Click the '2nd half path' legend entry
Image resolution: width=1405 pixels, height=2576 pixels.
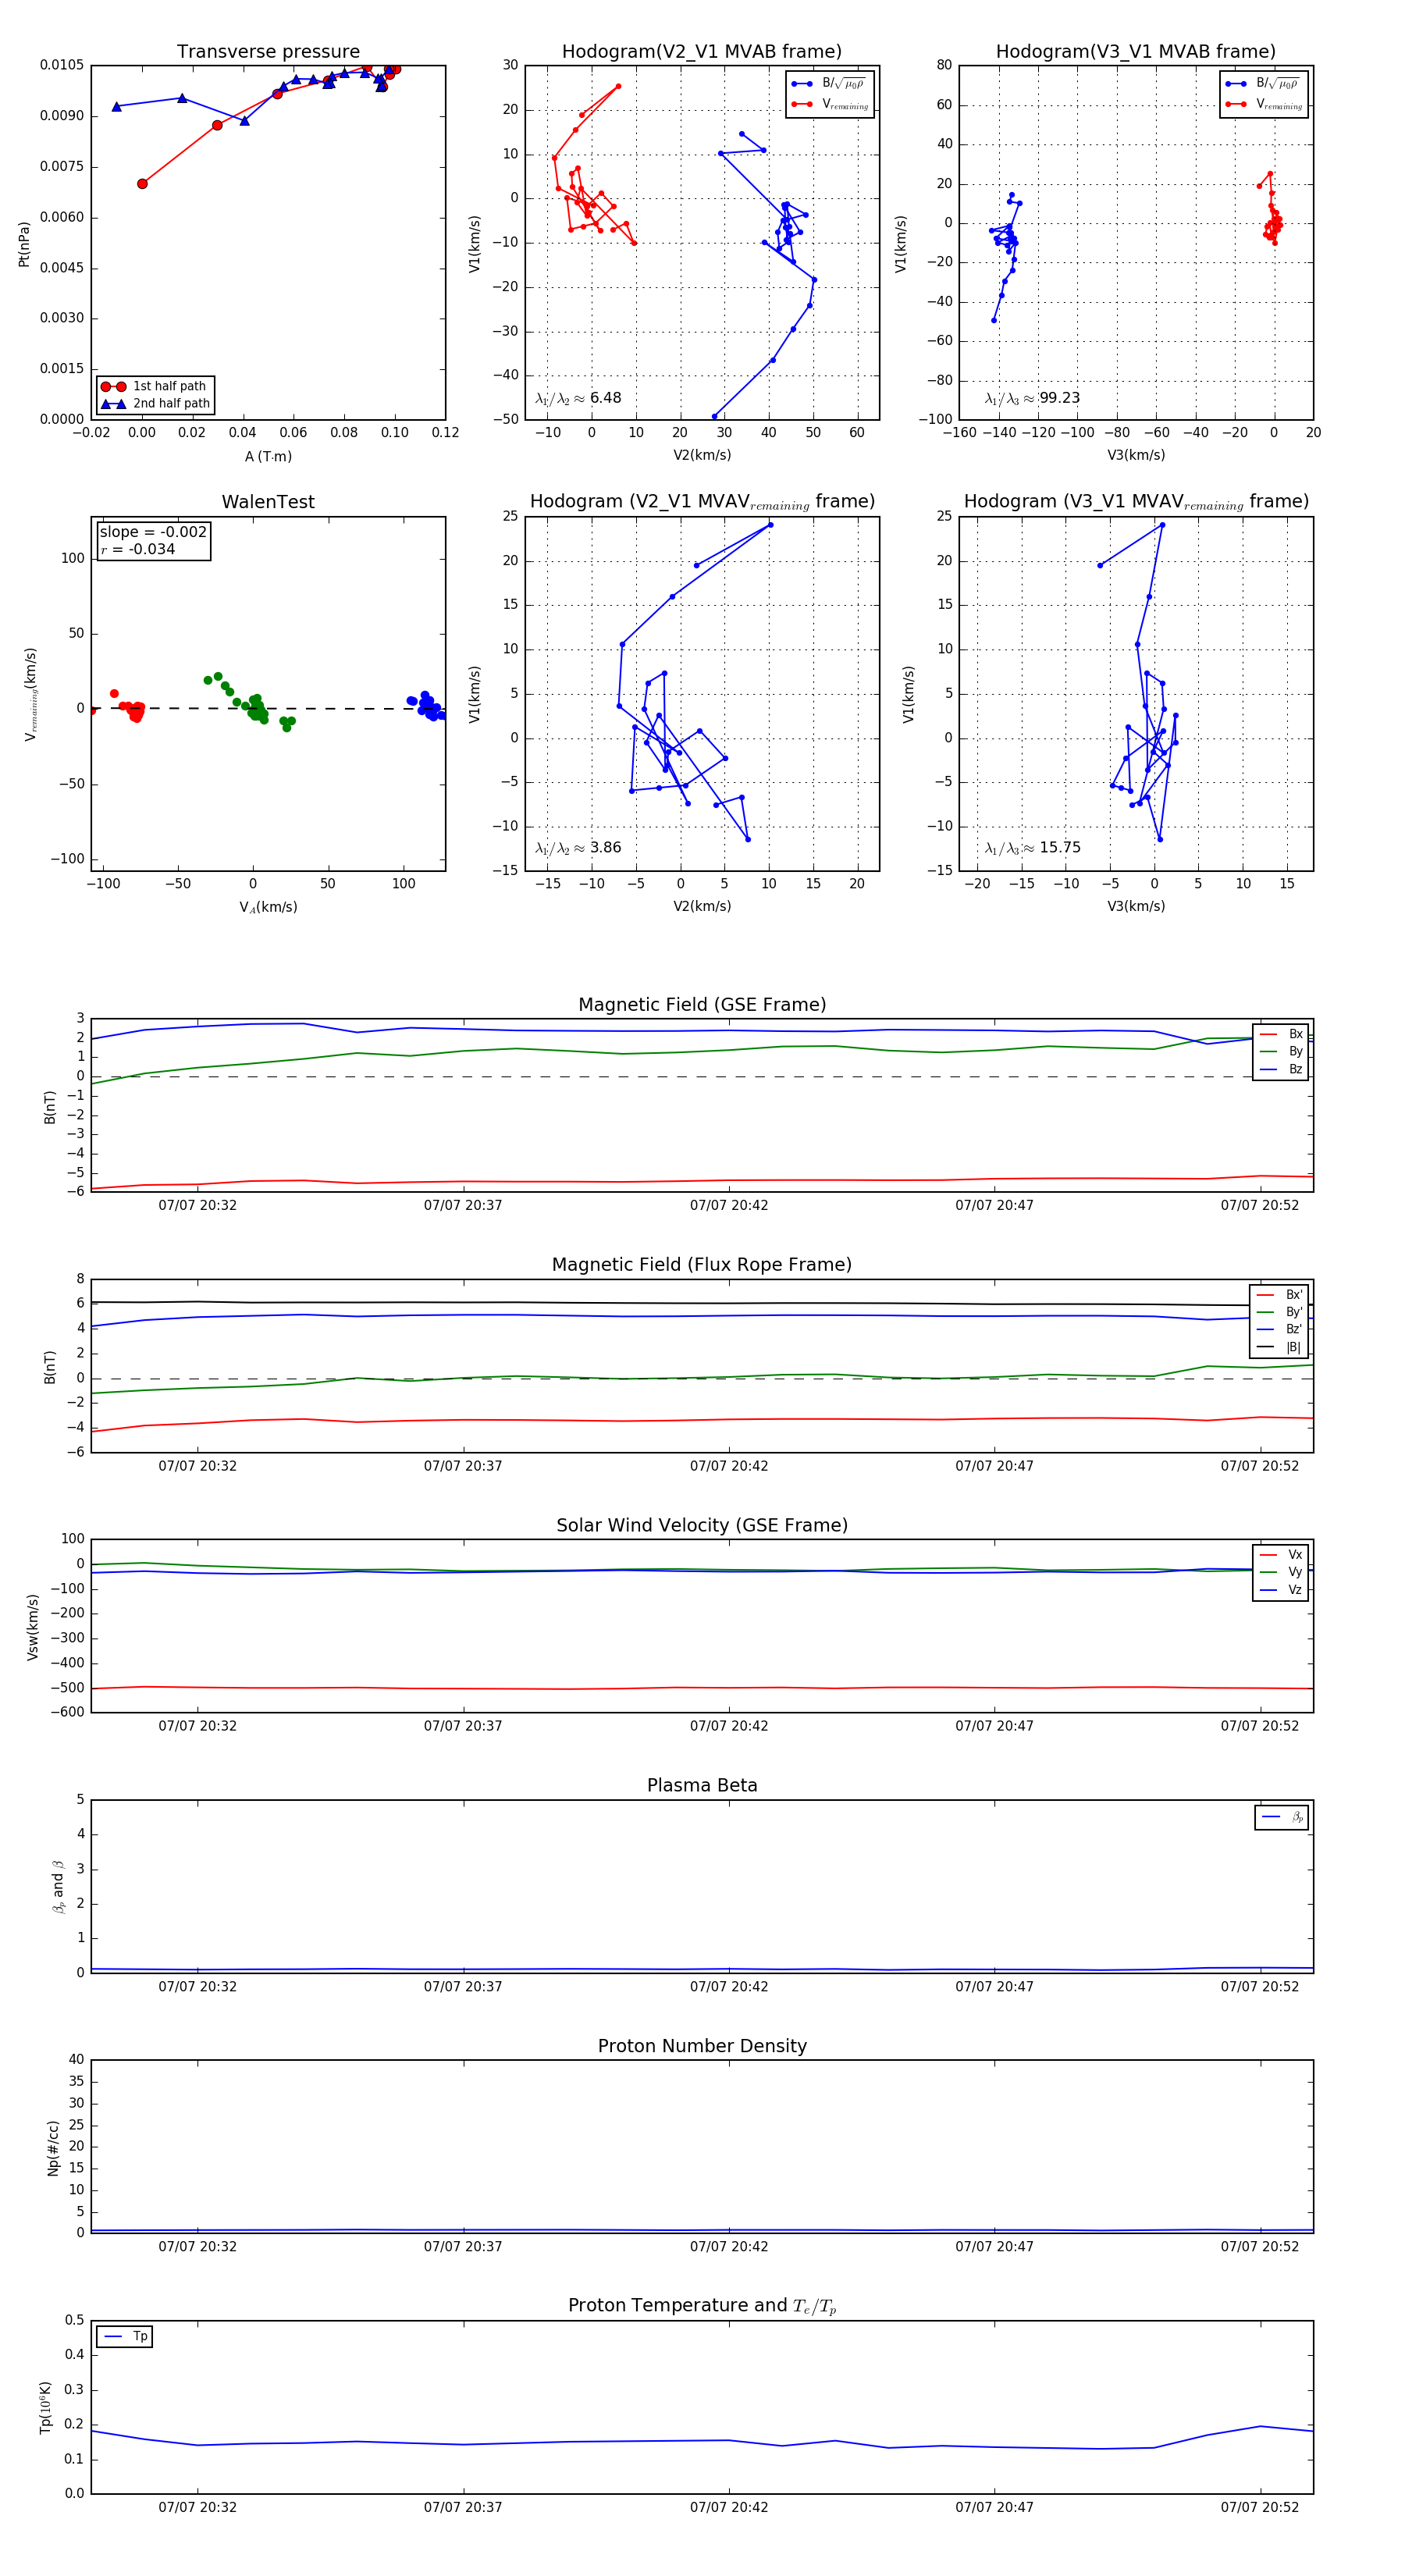(x=155, y=404)
